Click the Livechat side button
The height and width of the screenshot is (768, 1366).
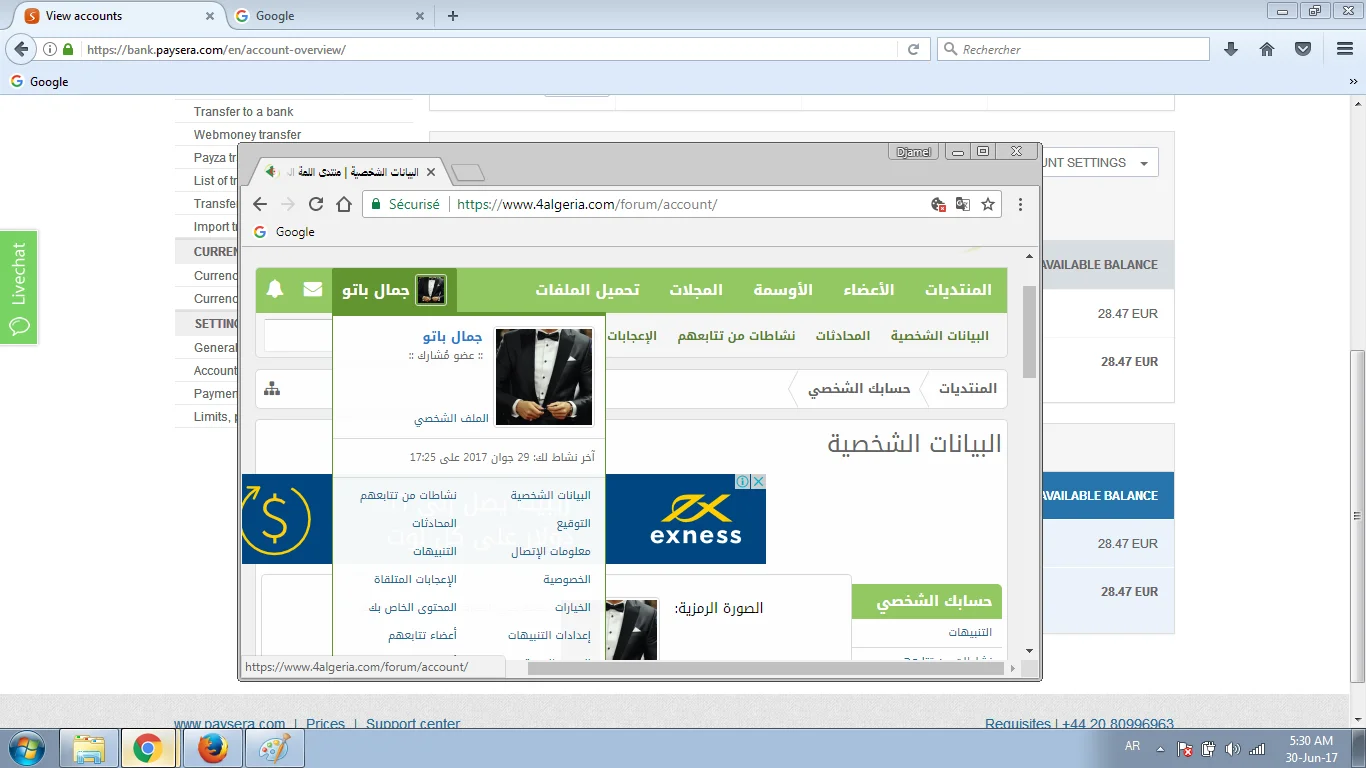coord(19,287)
